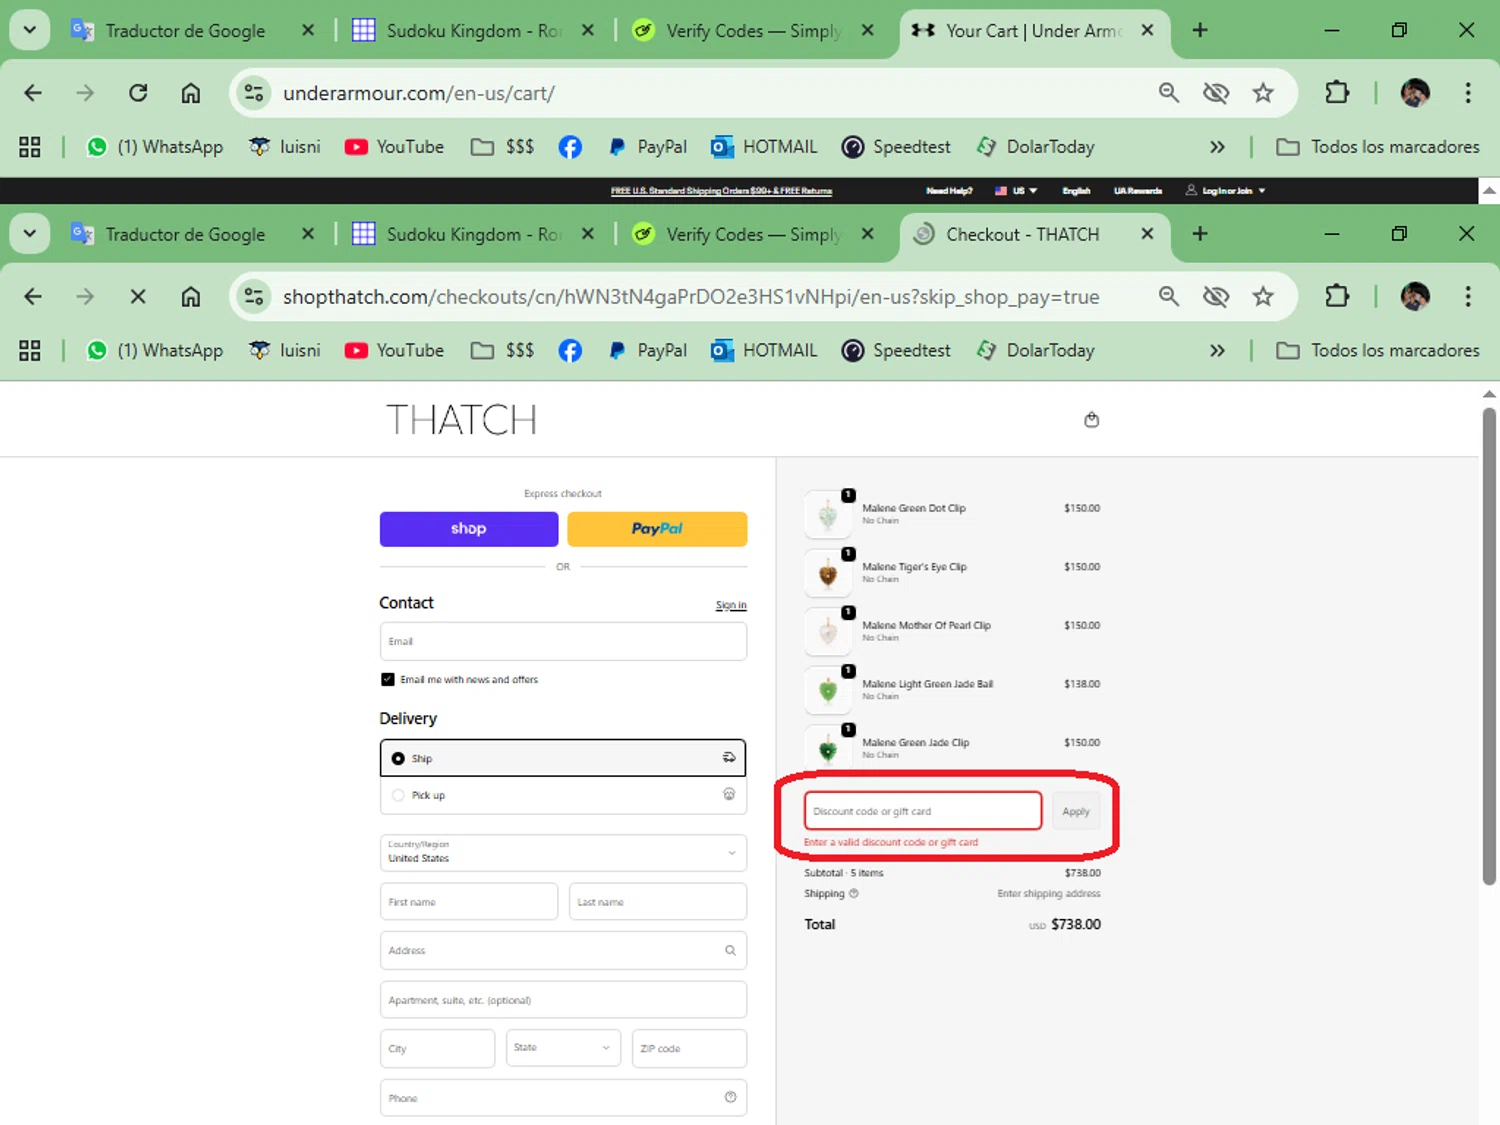Open WhatsApp bookmark in Under Armour window
1500x1125 pixels.
tap(154, 147)
